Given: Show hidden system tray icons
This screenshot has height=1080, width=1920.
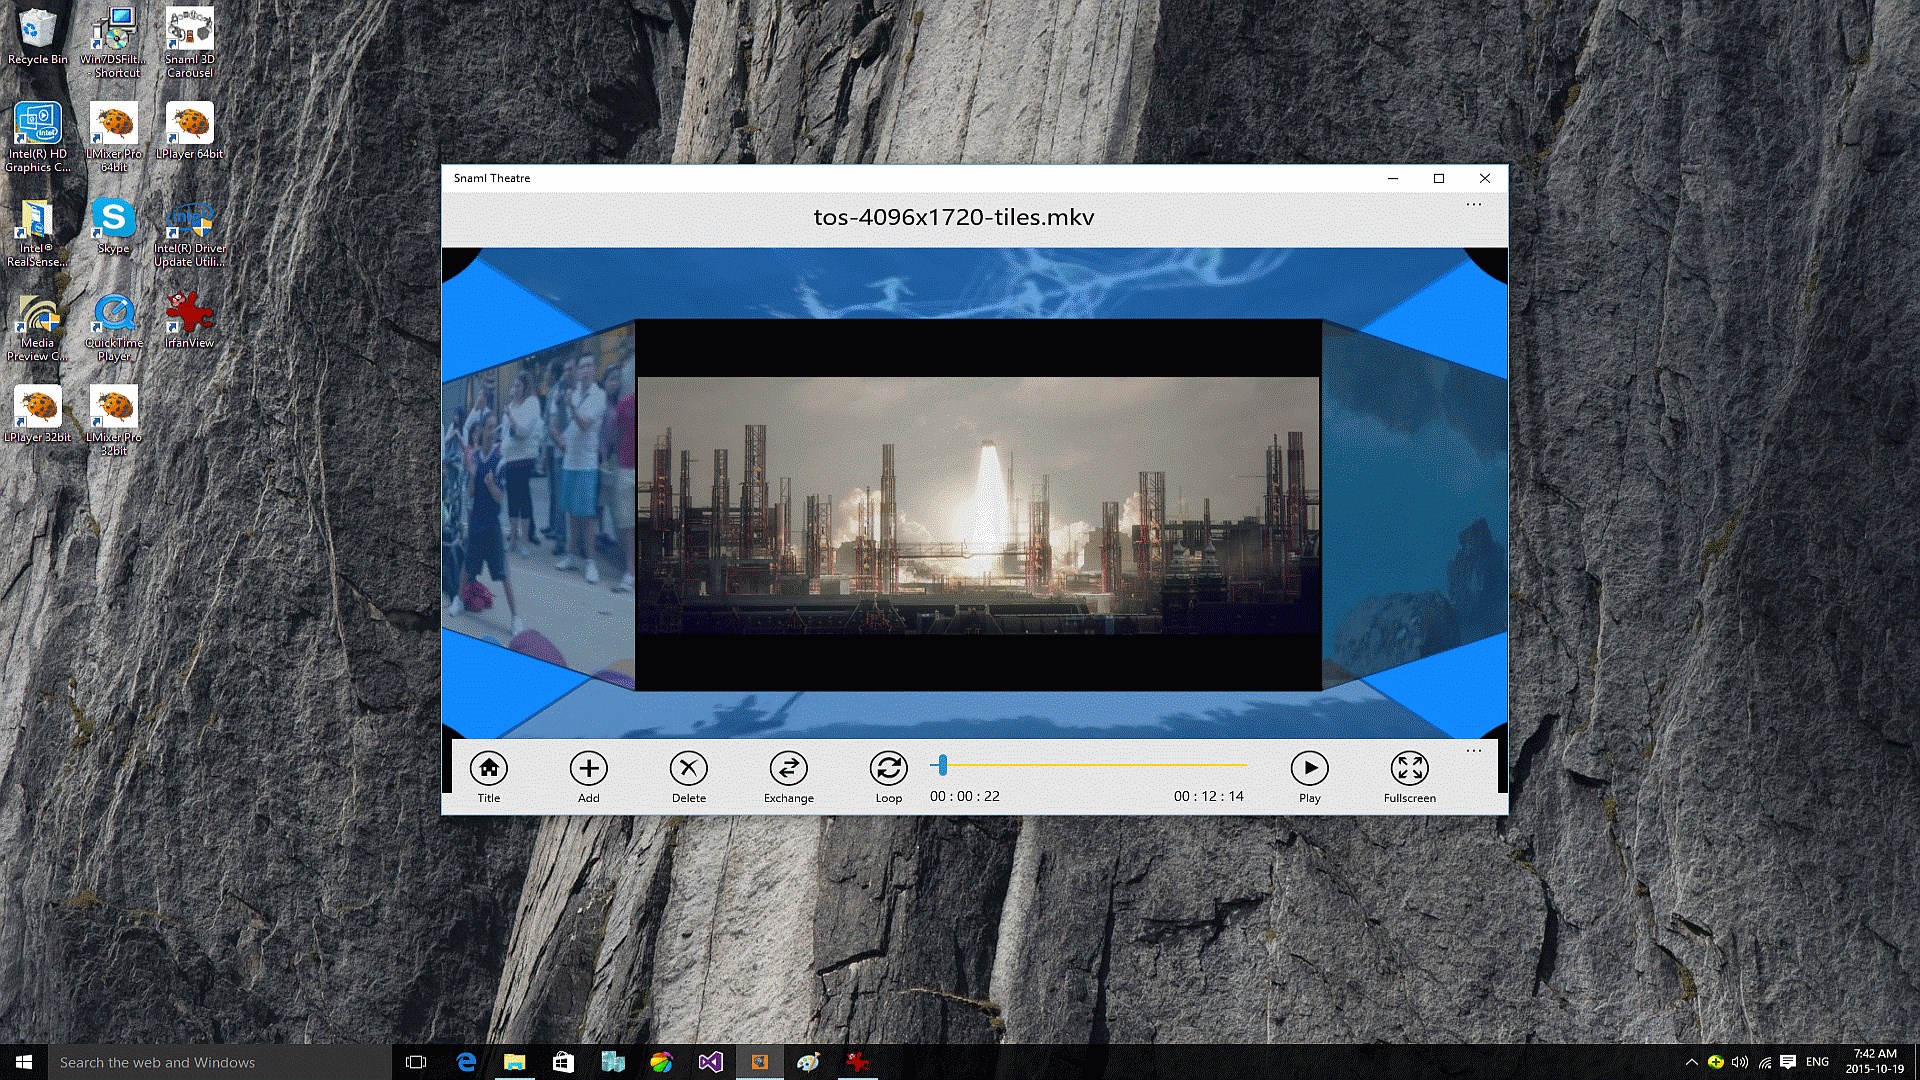Looking at the screenshot, I should click(1691, 1062).
